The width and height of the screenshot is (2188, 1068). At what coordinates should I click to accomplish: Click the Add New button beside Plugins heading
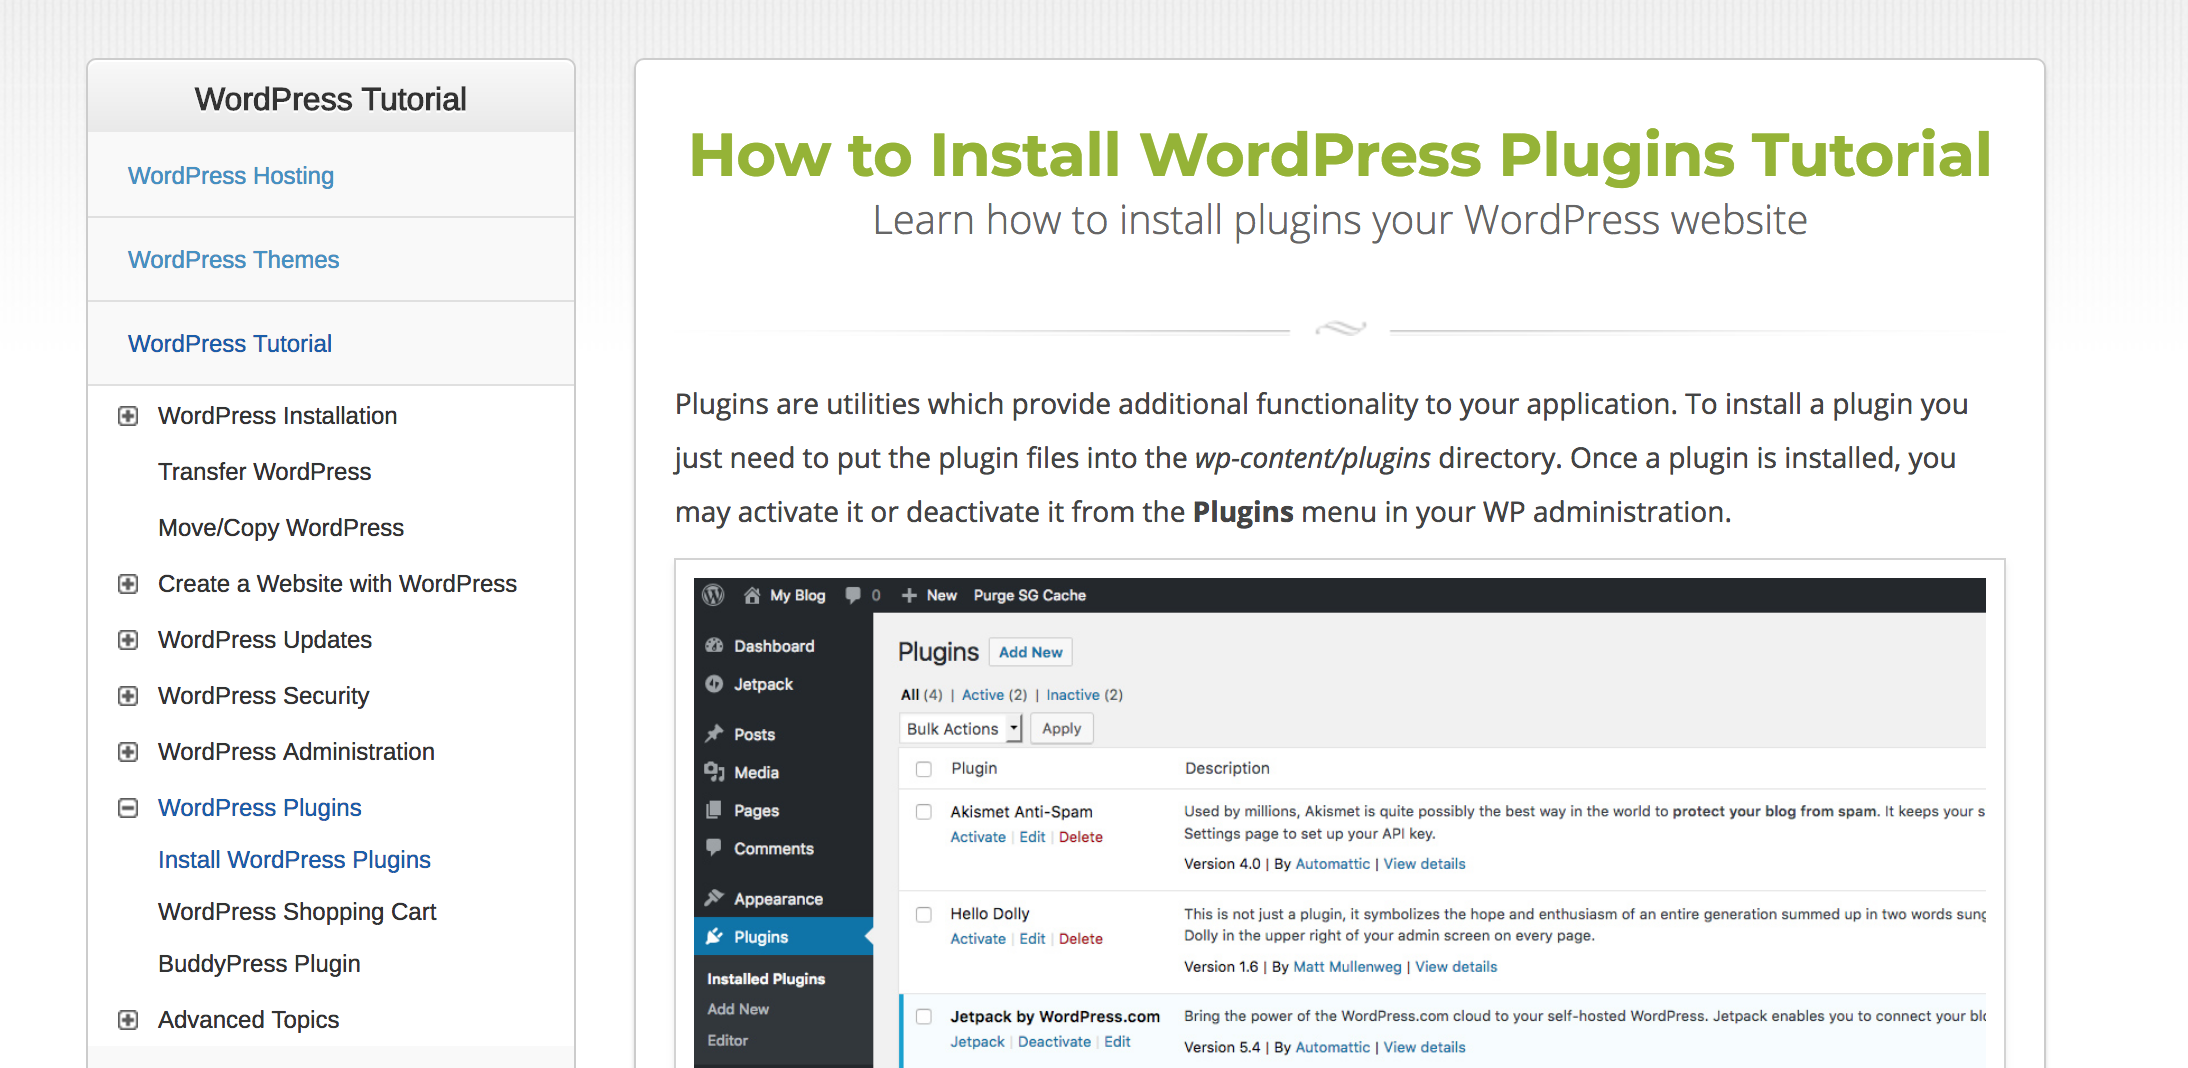pos(1031,652)
